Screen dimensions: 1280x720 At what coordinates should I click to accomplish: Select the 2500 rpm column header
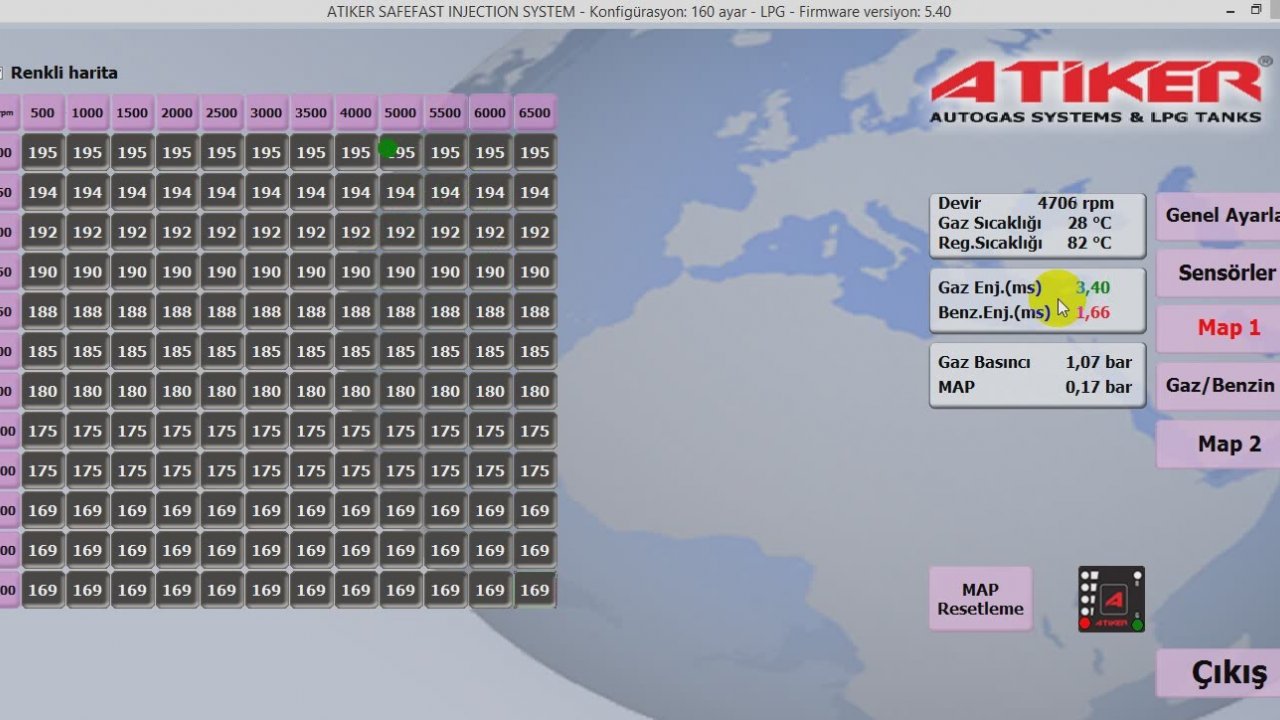click(222, 113)
